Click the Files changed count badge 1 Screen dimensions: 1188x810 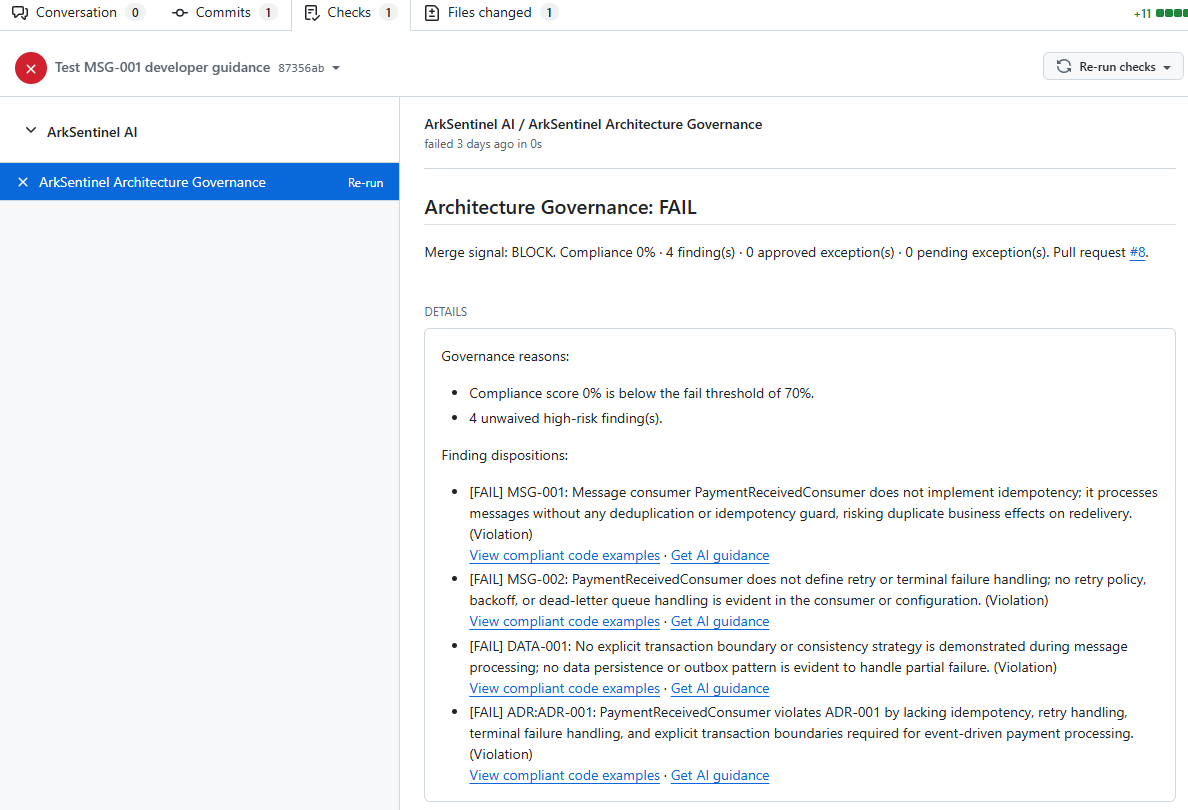point(549,13)
